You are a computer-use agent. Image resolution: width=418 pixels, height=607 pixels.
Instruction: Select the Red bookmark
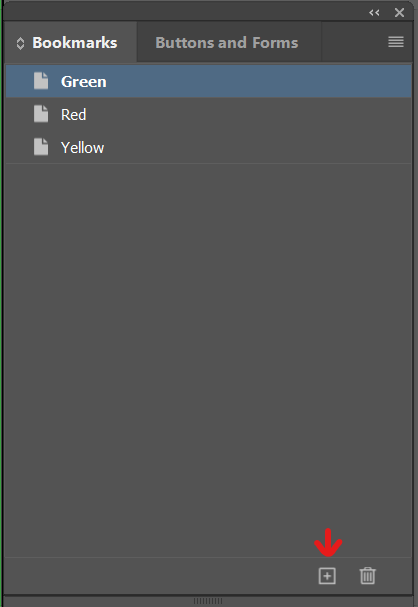click(74, 114)
